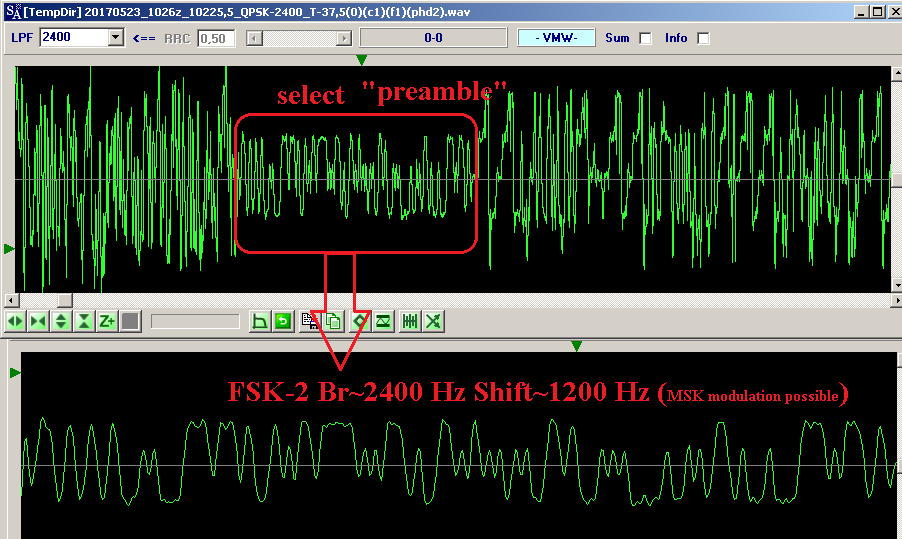
Task: Click the copy pages icon
Action: (x=332, y=321)
